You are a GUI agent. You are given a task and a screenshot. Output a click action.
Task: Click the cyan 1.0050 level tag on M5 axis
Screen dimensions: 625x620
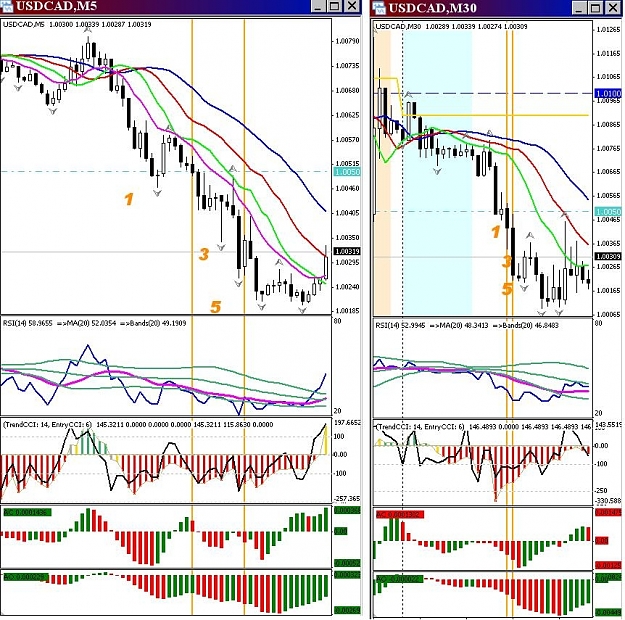tap(347, 172)
